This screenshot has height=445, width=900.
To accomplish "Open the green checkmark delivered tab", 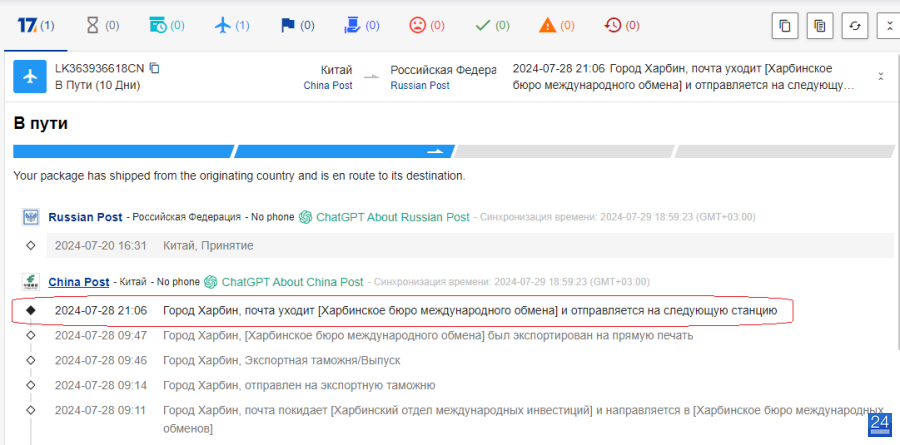I will tap(492, 26).
